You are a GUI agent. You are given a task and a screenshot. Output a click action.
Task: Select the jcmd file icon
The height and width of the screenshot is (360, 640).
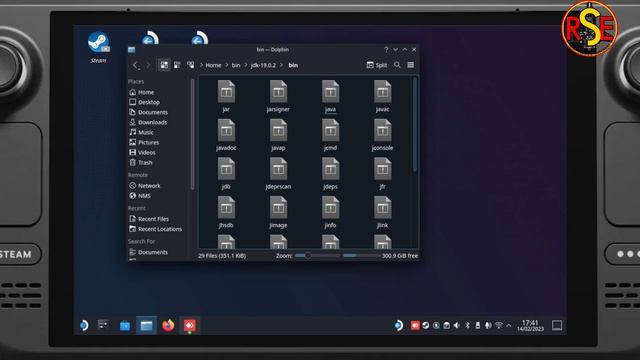coord(330,130)
